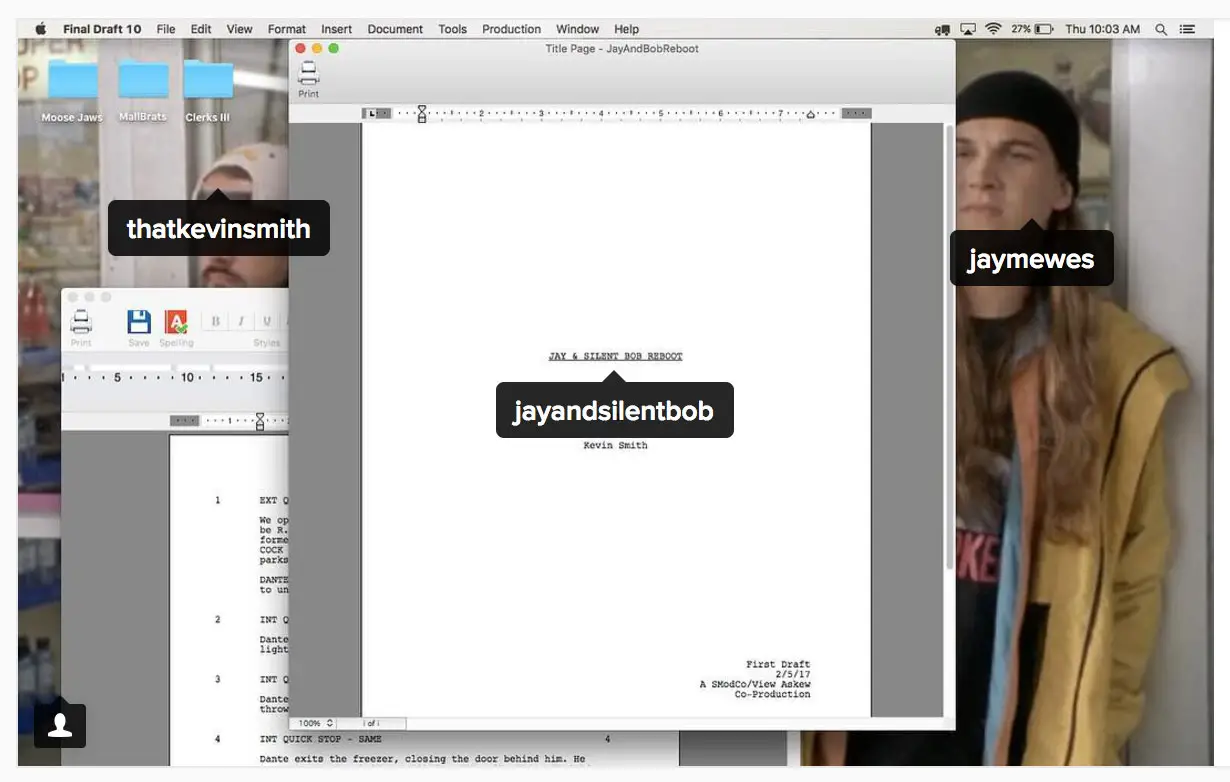Open the Format menu
Viewport: 1230px width, 782px height.
[x=287, y=29]
